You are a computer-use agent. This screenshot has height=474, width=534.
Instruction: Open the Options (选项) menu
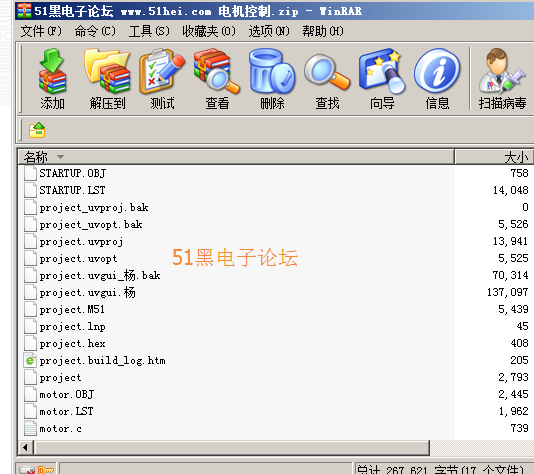[x=269, y=31]
